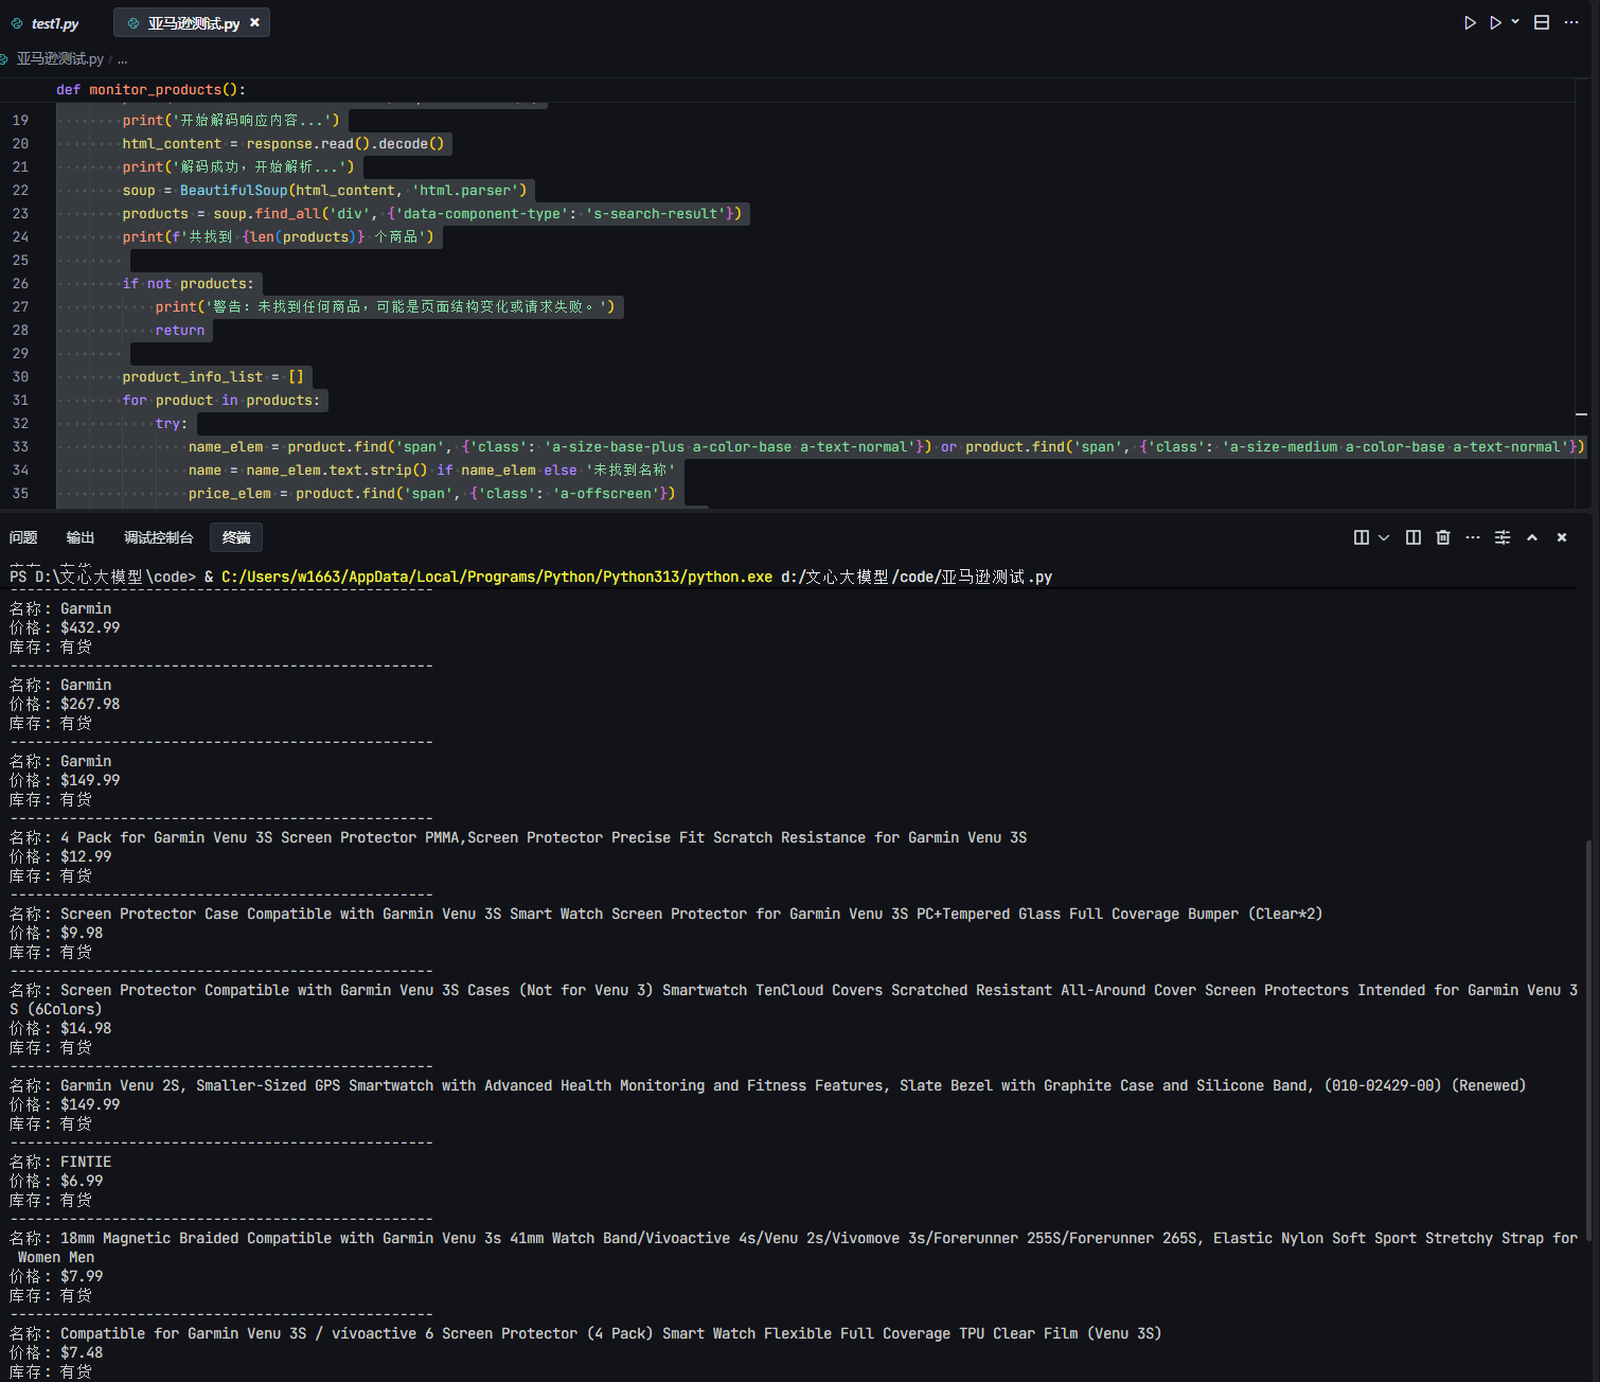Click the terminal price $432.99
The image size is (1600, 1382).
[x=90, y=628]
